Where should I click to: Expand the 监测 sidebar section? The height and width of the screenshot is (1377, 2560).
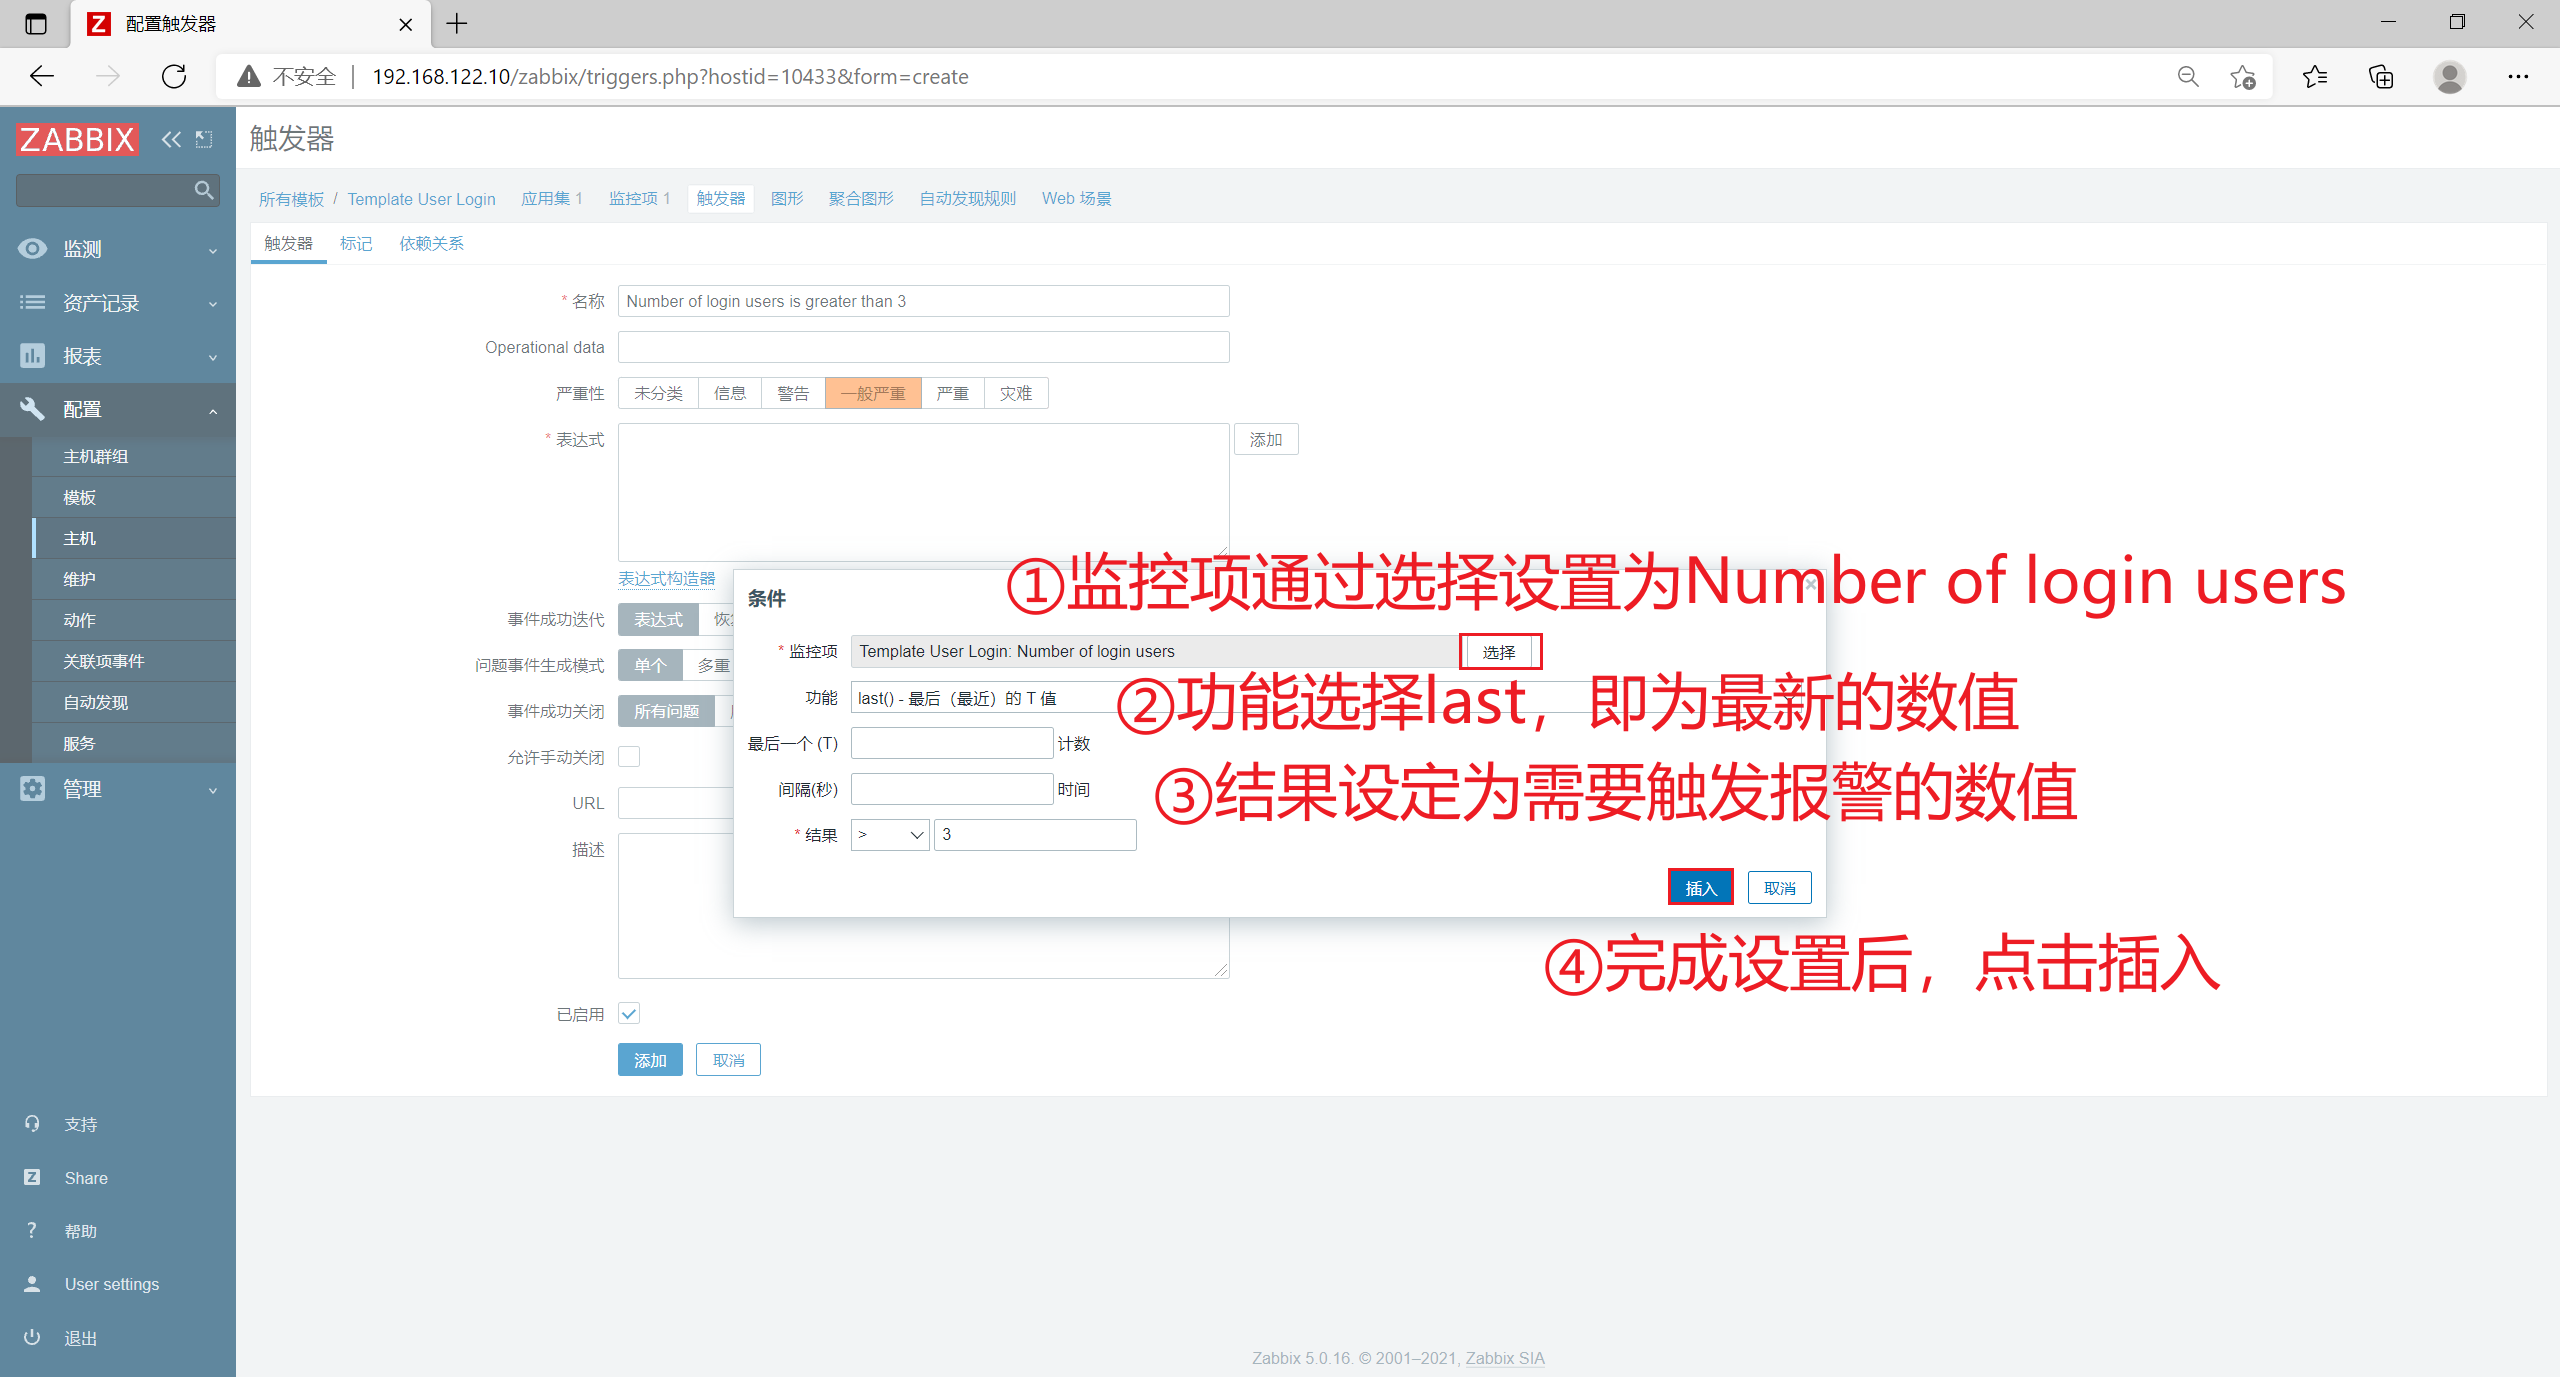pyautogui.click(x=213, y=250)
